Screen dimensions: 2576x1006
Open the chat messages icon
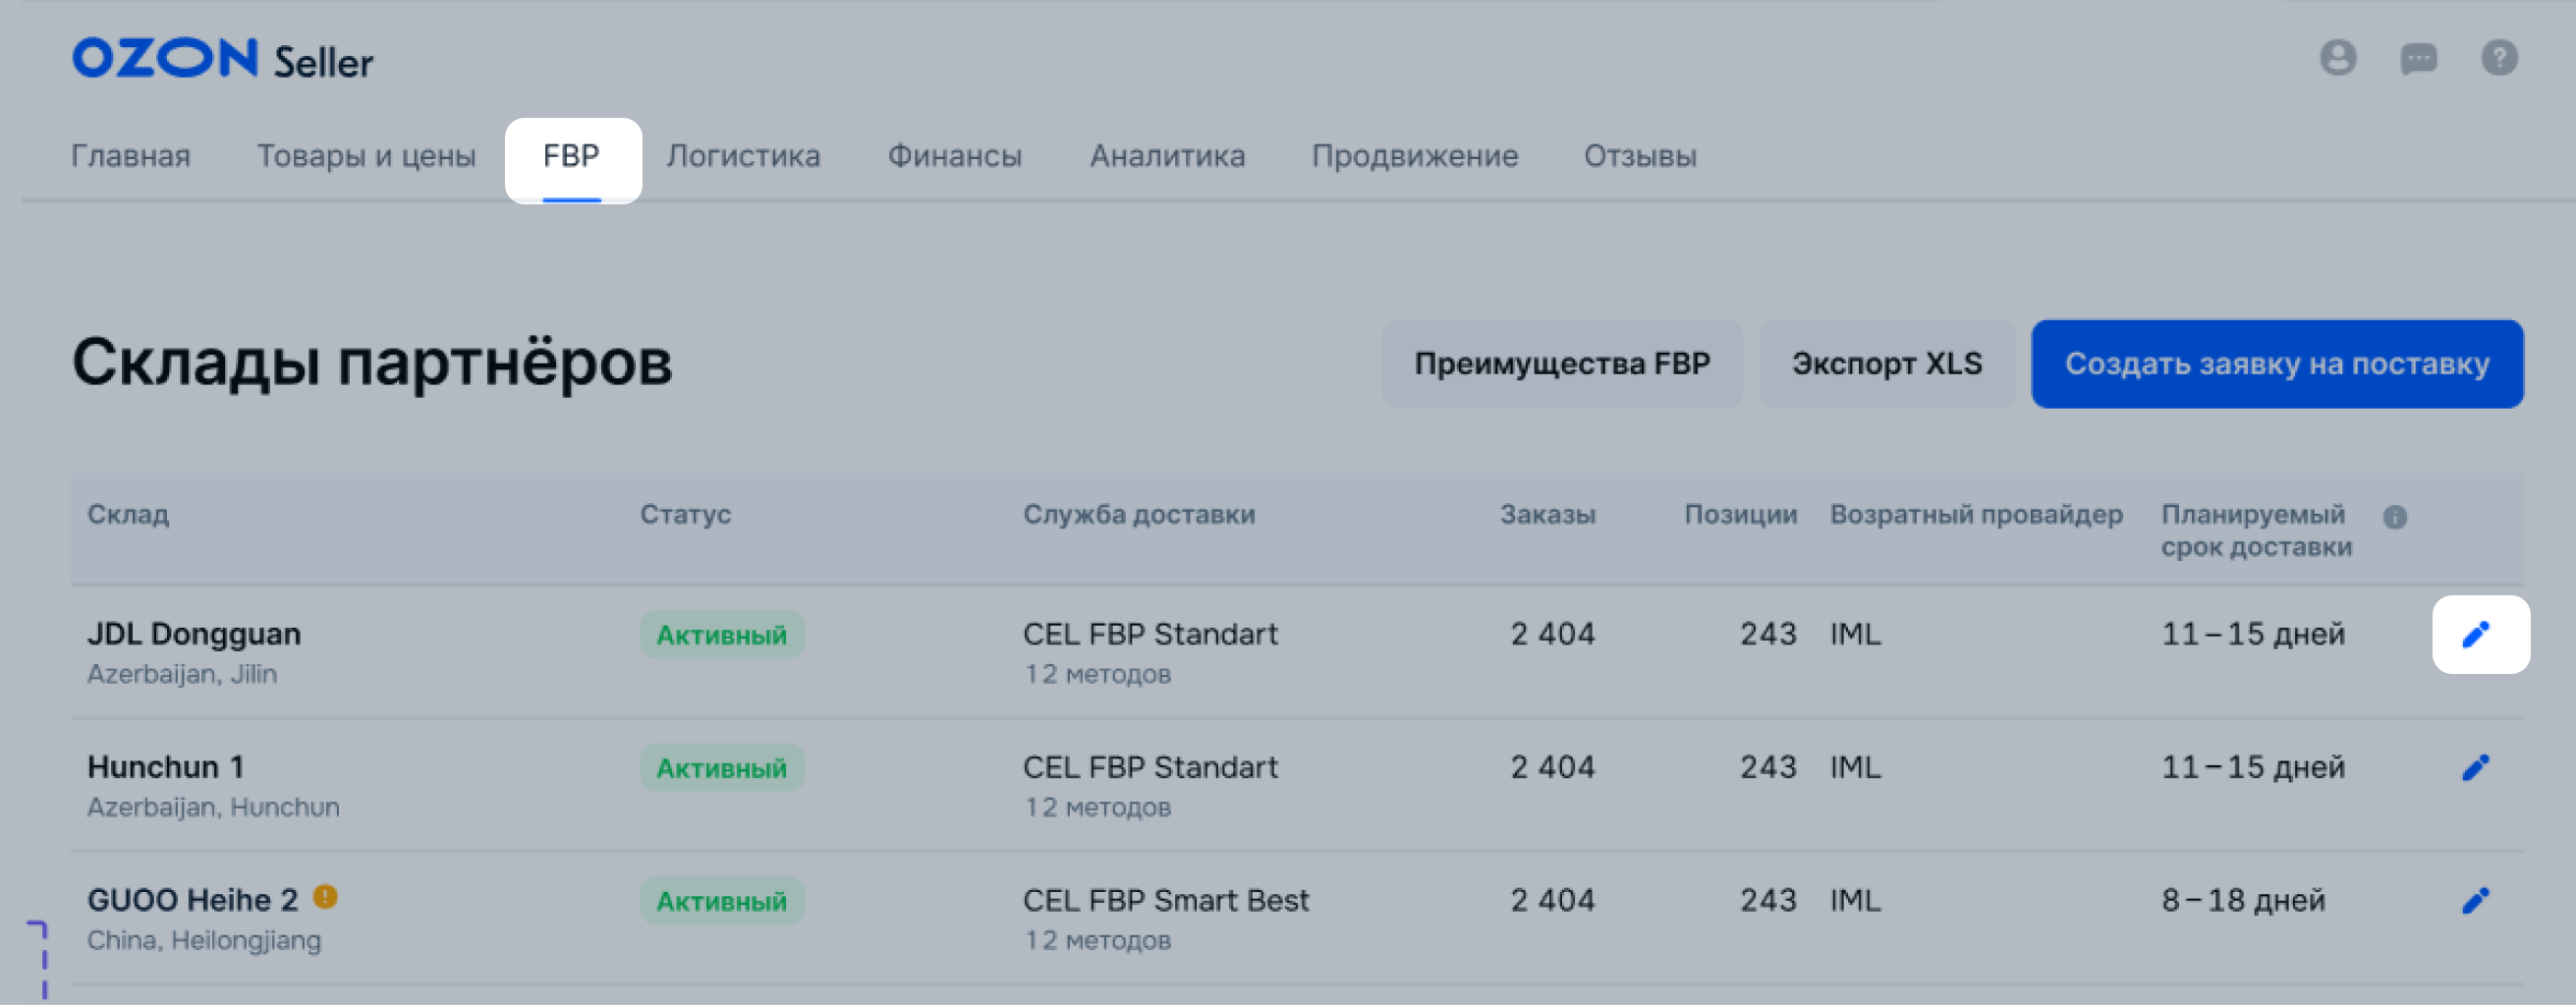tap(2418, 59)
